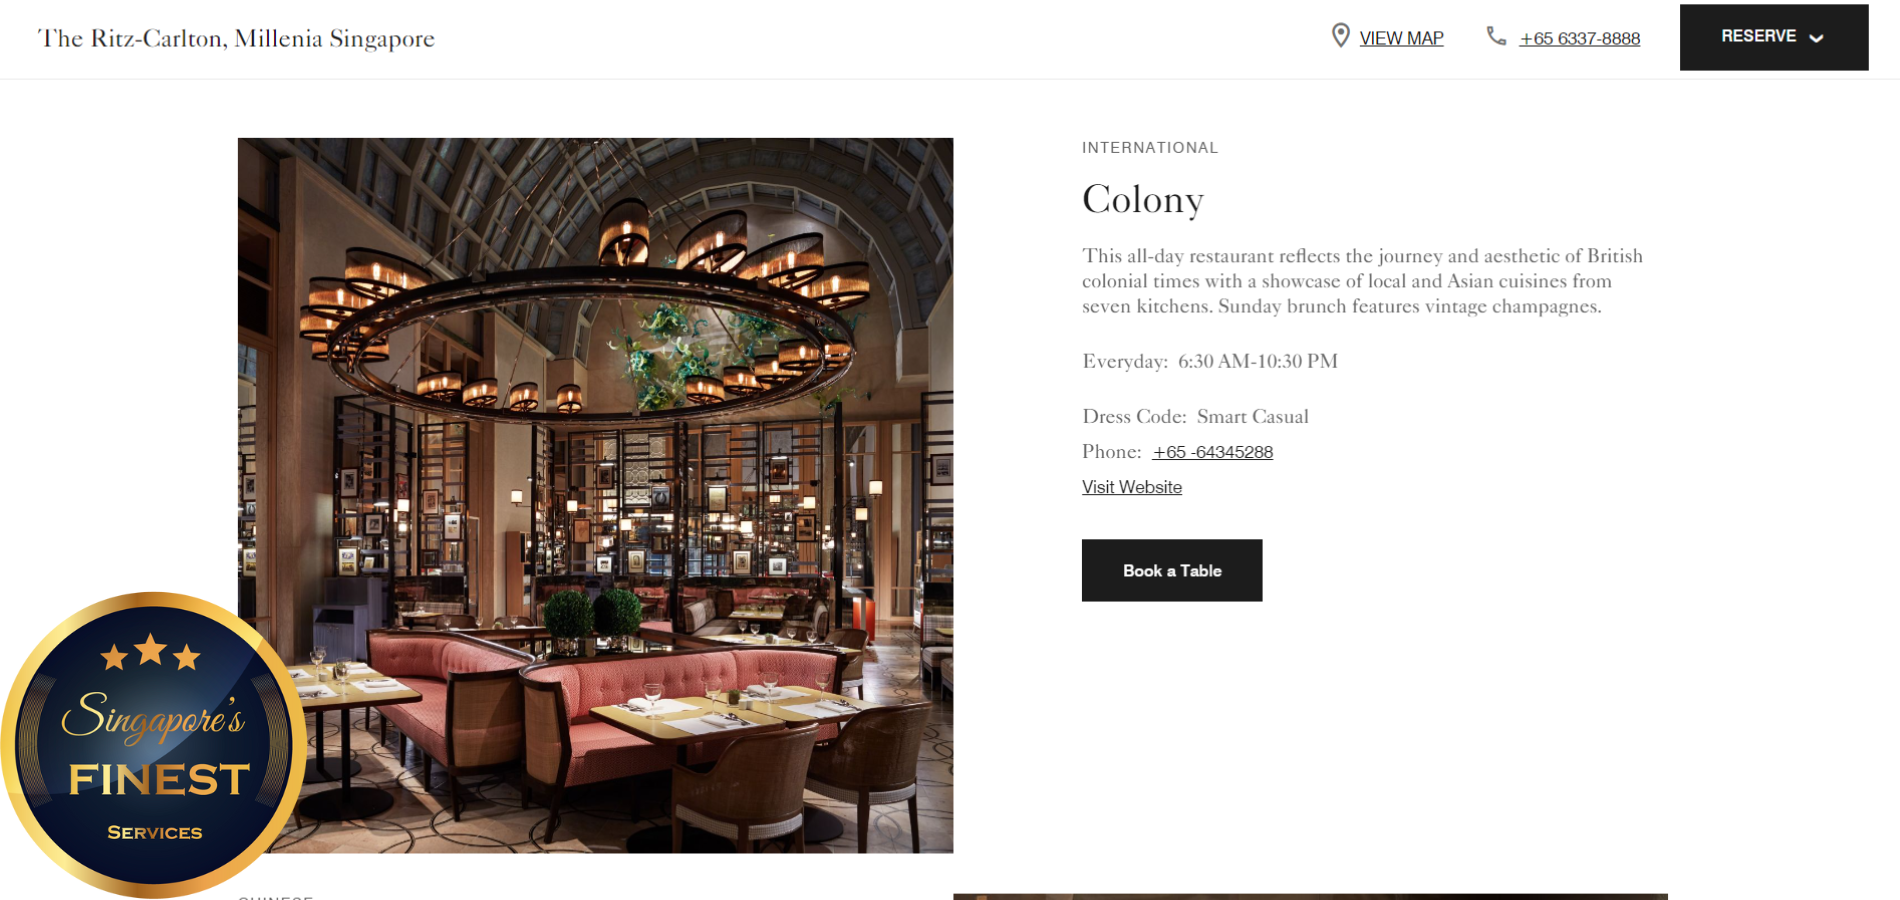Screen dimensions: 1900x900
Task: Call hotel number +65 6337-8888
Action: pos(1579,38)
